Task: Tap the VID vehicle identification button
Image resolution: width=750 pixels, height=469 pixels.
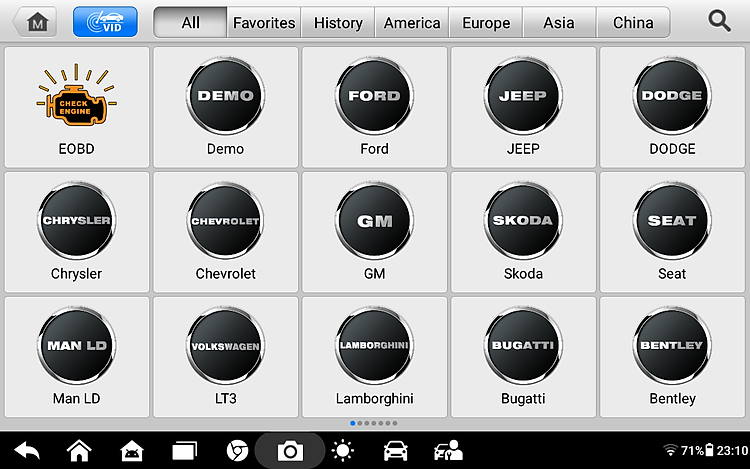Action: coord(105,22)
